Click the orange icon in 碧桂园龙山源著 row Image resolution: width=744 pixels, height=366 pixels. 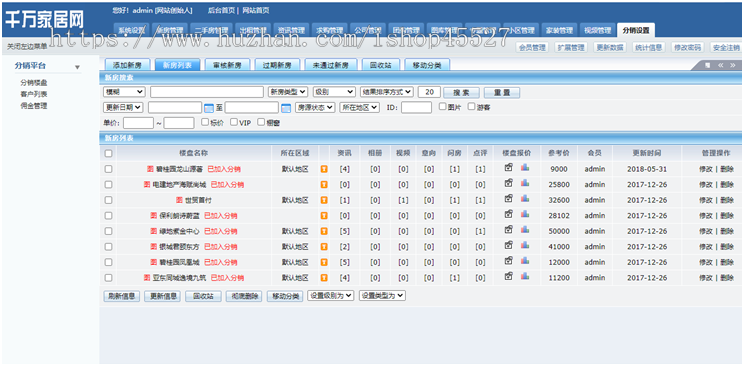[324, 169]
